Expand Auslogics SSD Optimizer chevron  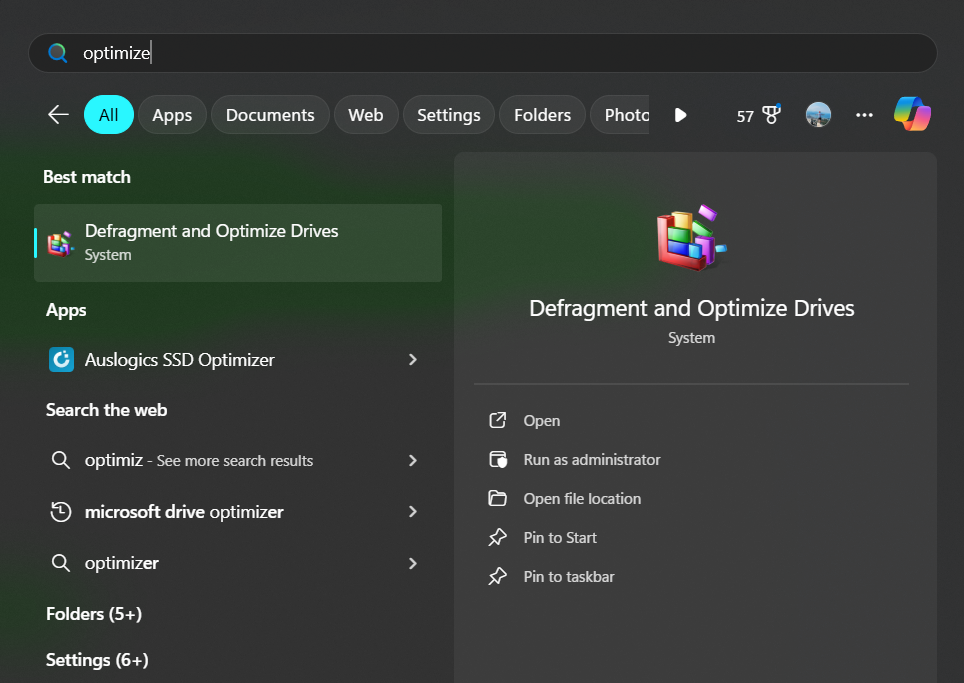413,360
